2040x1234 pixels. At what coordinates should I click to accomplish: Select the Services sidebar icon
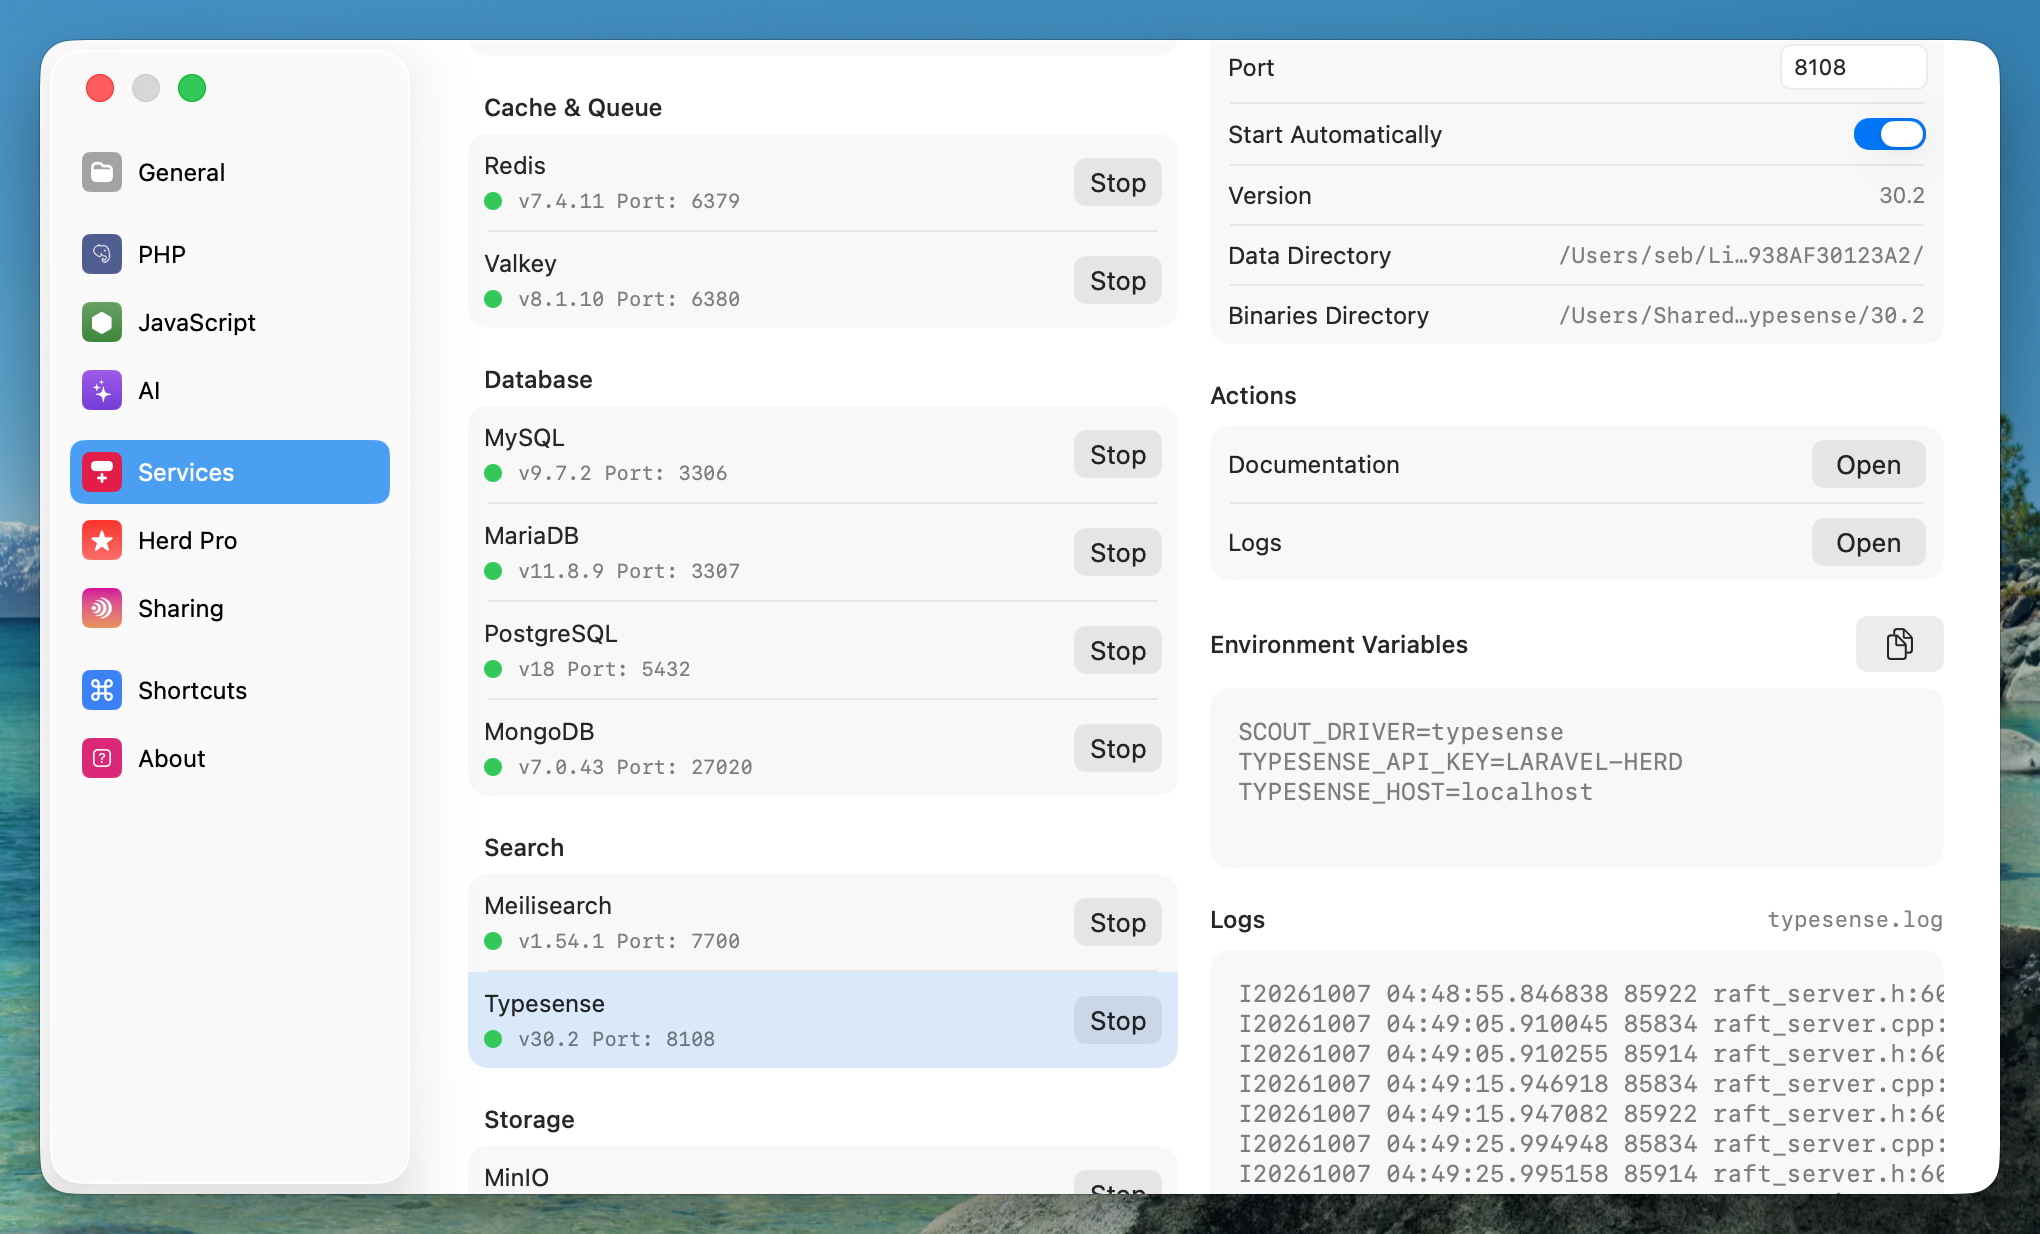[102, 472]
